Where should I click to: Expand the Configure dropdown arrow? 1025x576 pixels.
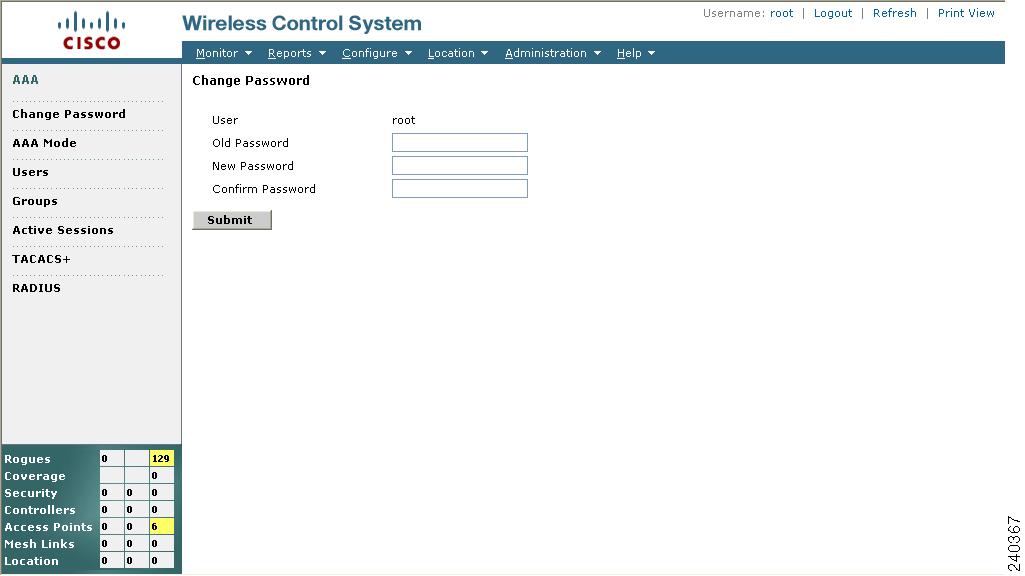409,53
